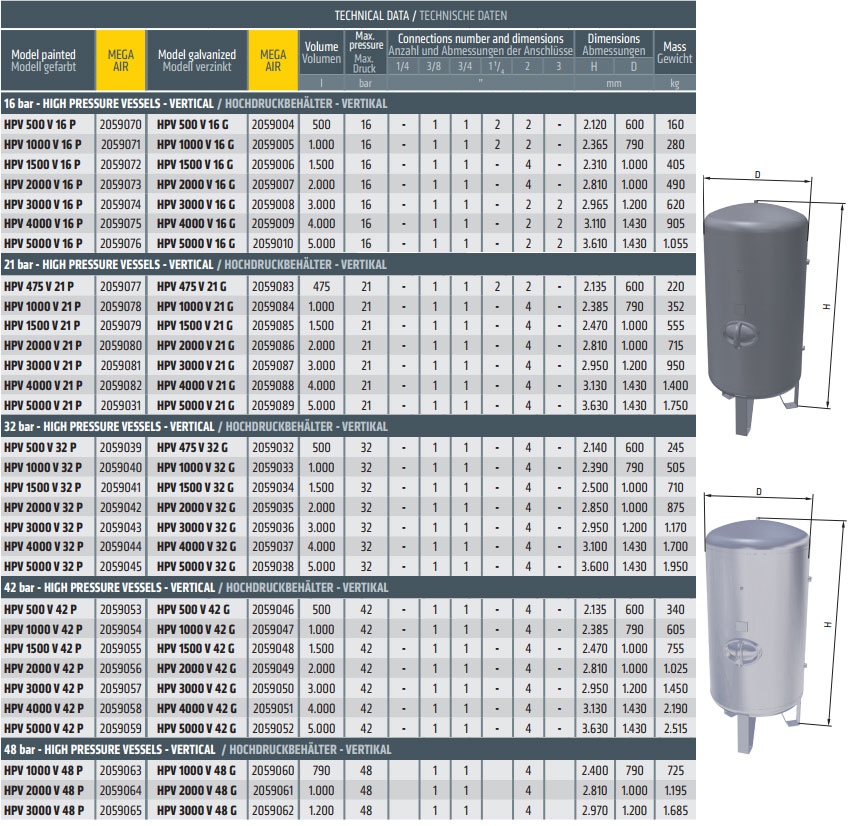
Task: Select the 'Volume / Volumen' column header
Action: coord(321,52)
